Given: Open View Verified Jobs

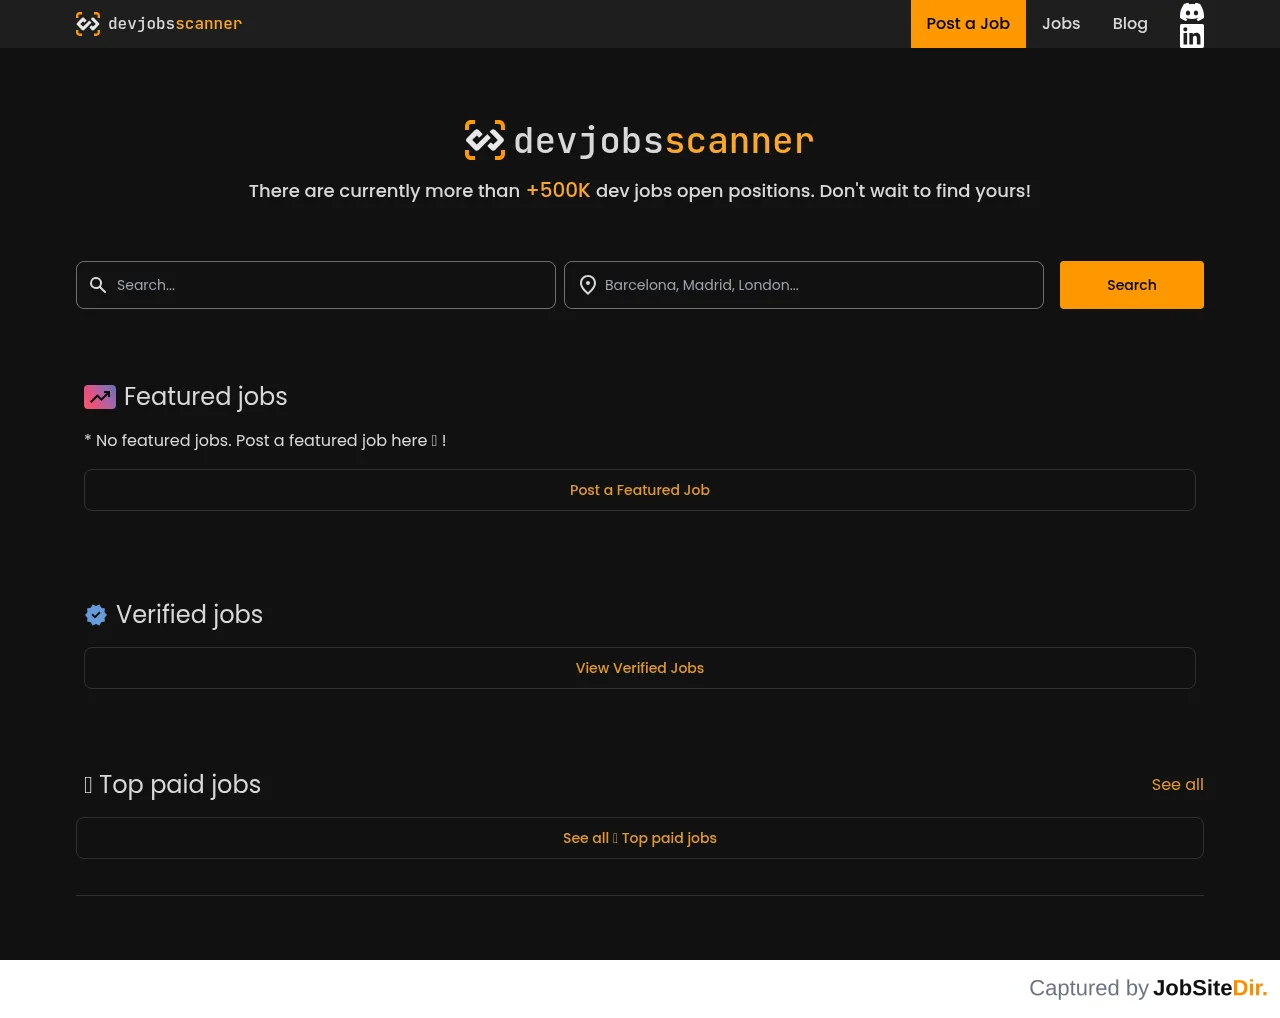Looking at the screenshot, I should 640,668.
